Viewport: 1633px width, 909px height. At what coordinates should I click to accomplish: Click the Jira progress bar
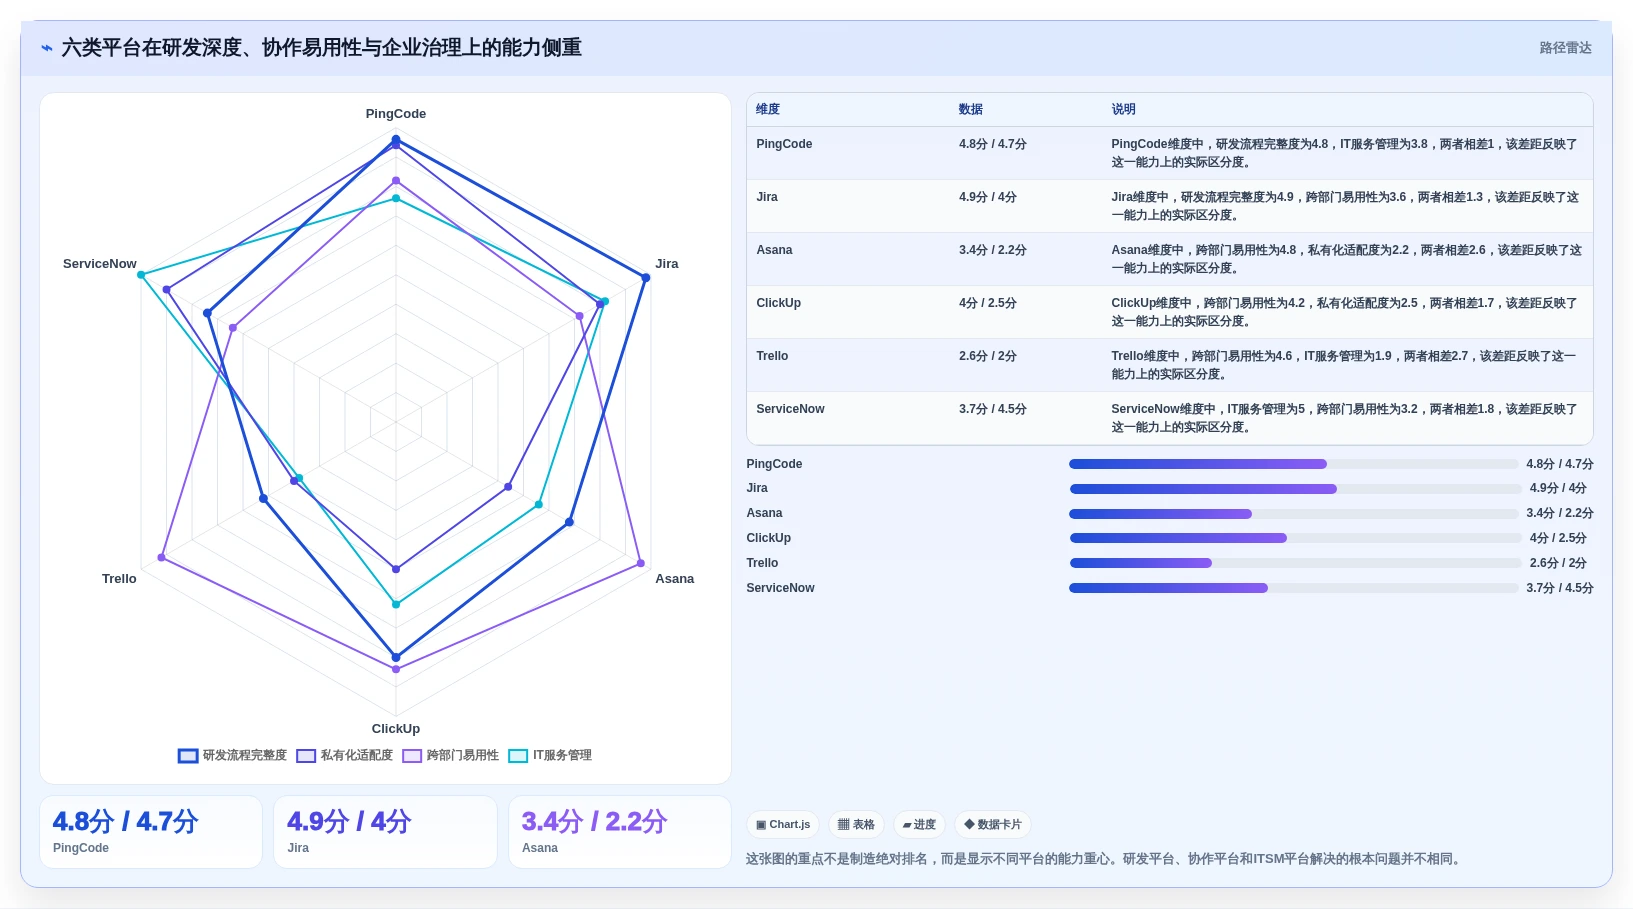[1295, 489]
